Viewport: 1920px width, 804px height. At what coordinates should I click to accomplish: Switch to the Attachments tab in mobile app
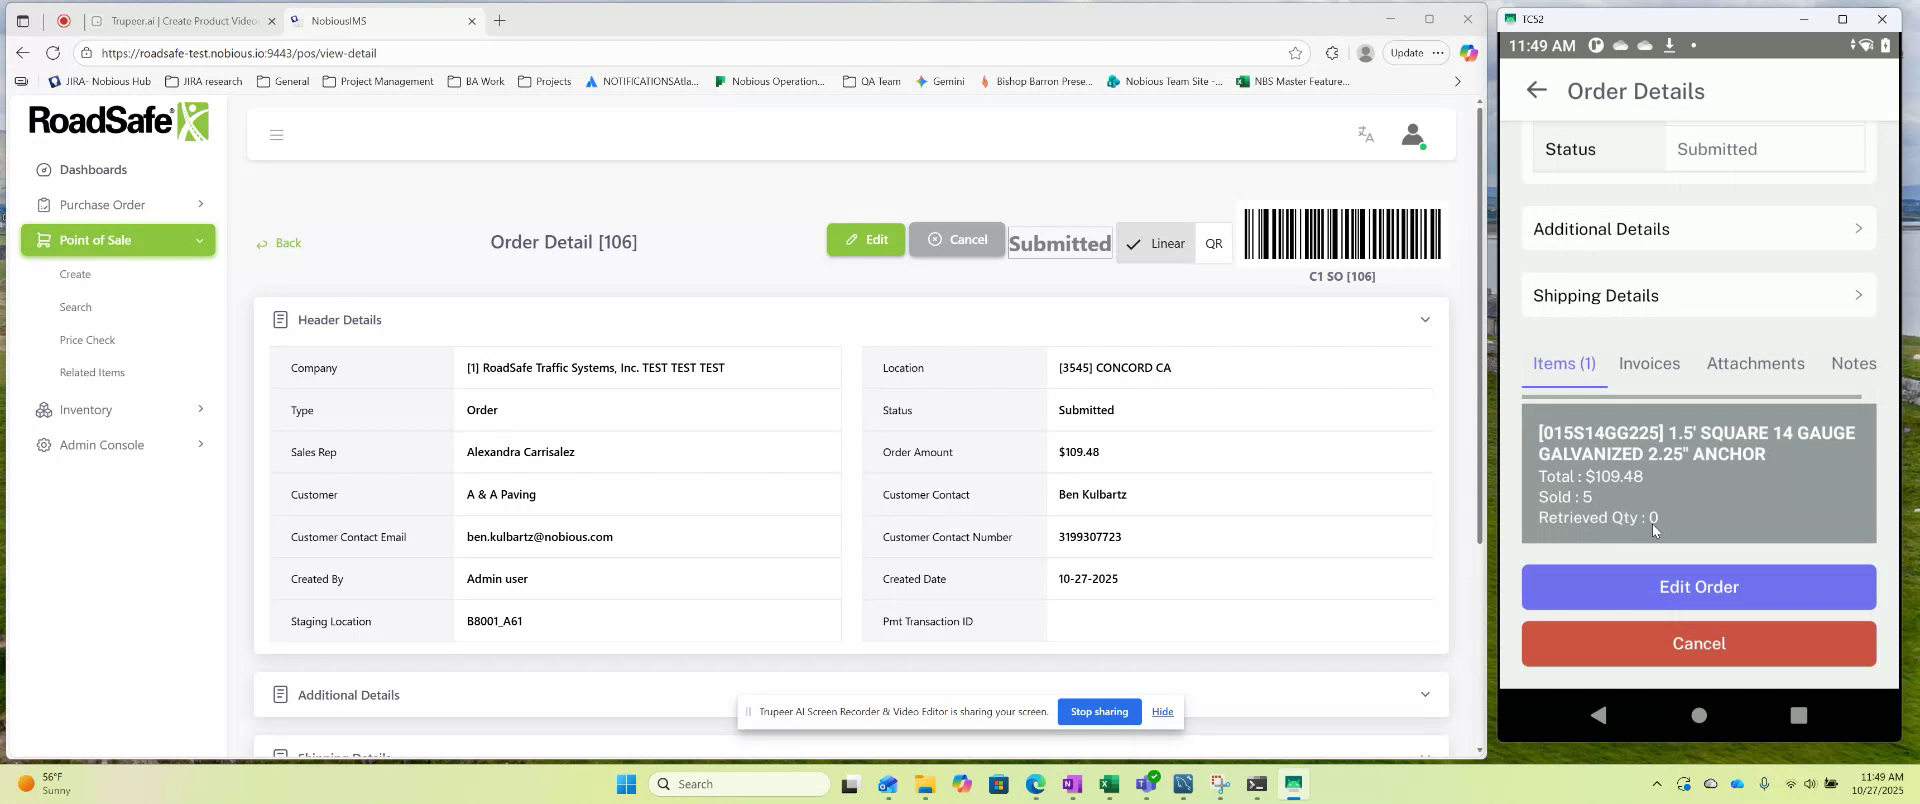(1755, 364)
